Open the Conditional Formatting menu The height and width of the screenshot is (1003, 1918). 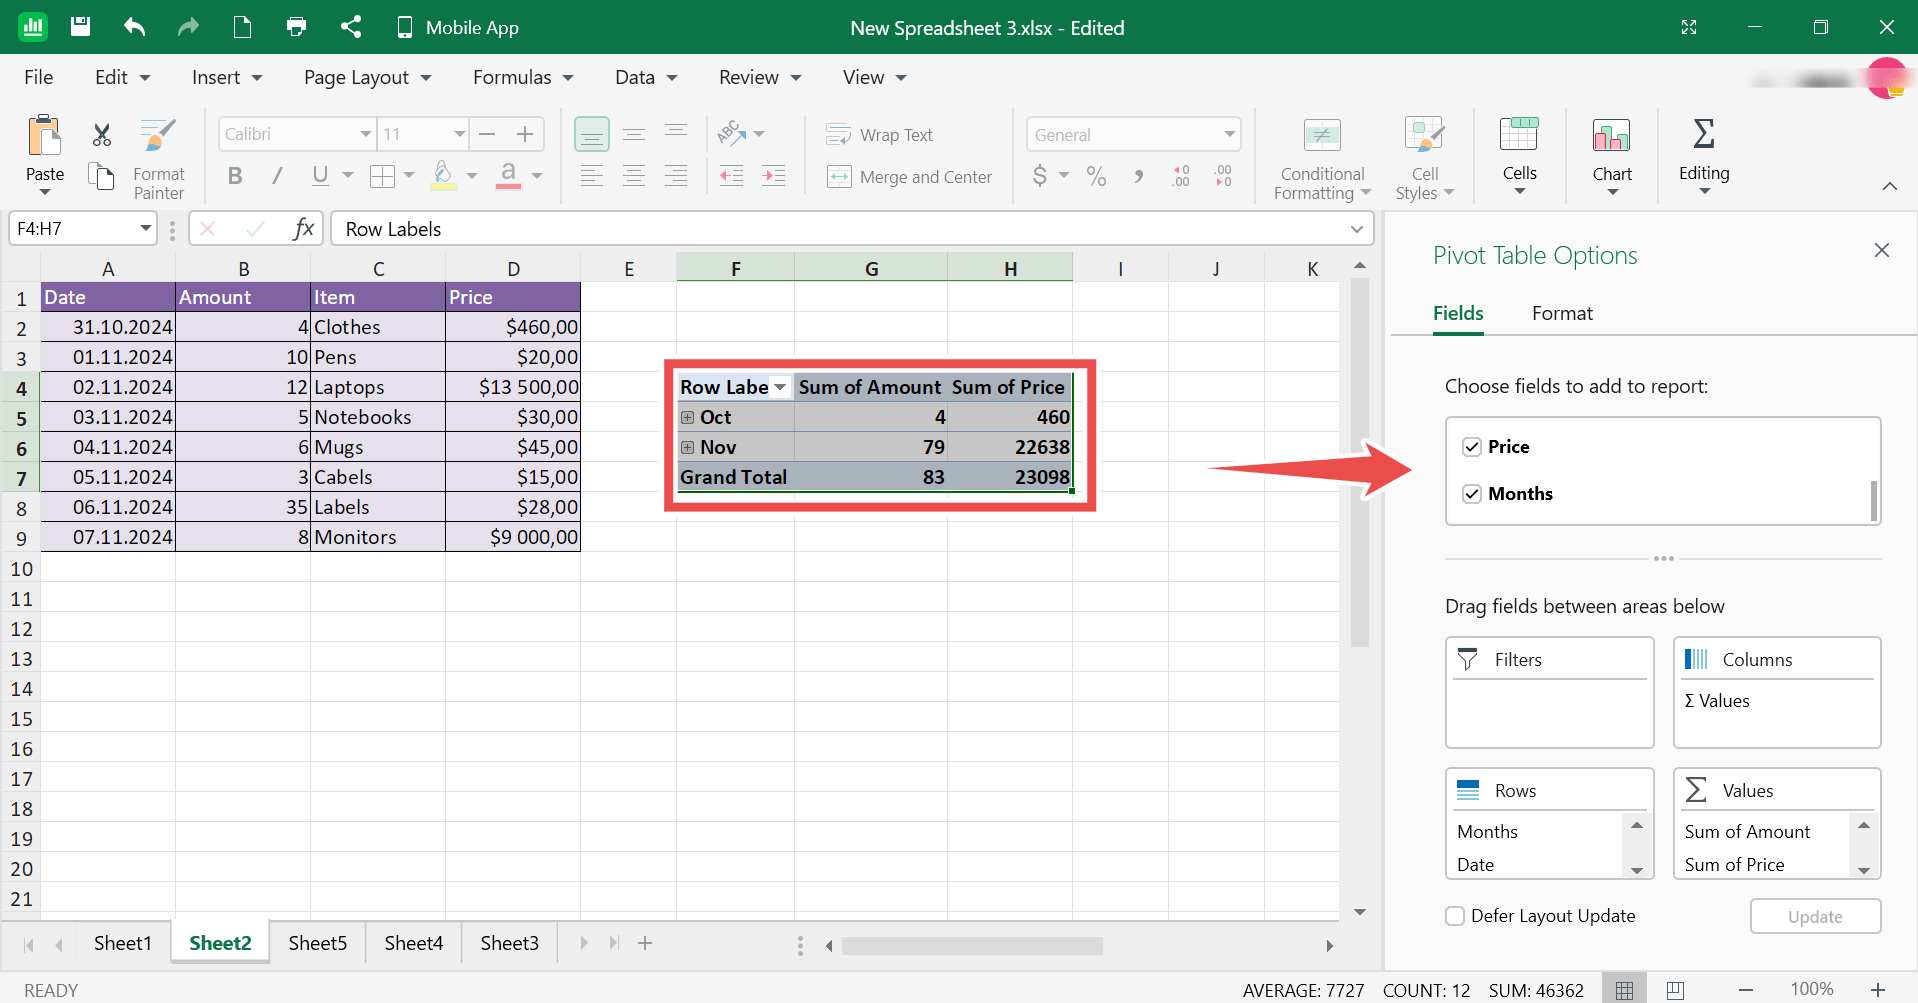point(1319,157)
